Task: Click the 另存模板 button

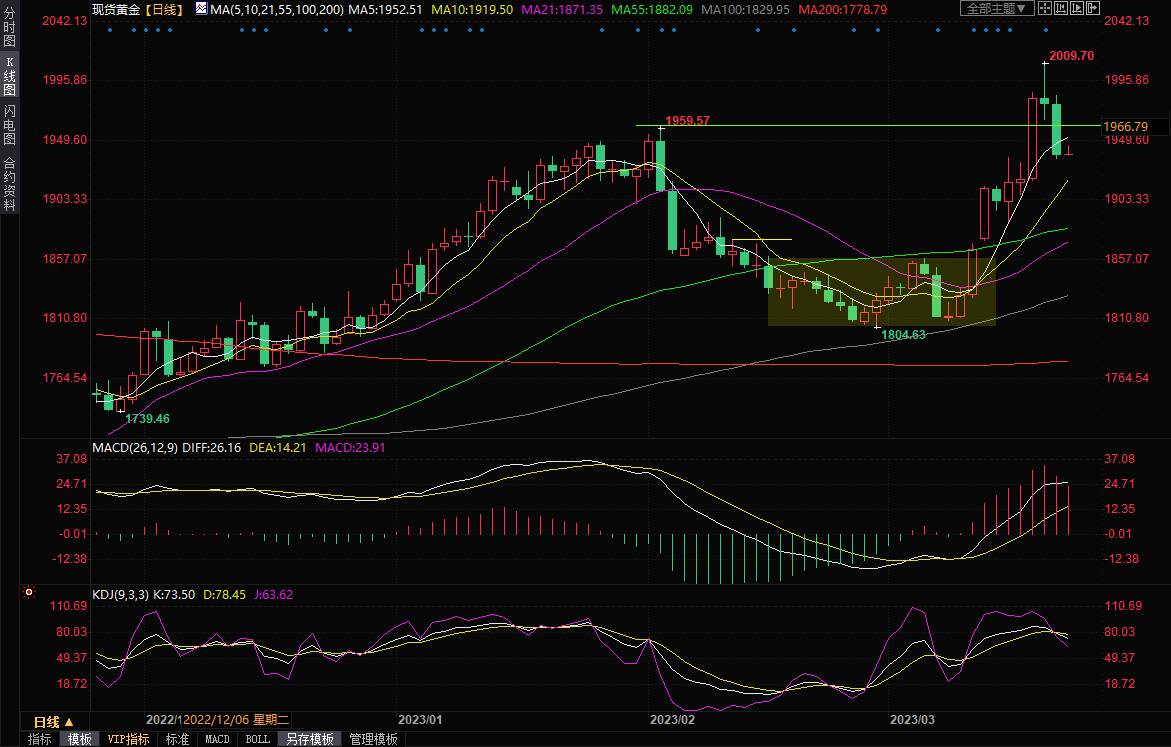Action: pos(309,739)
